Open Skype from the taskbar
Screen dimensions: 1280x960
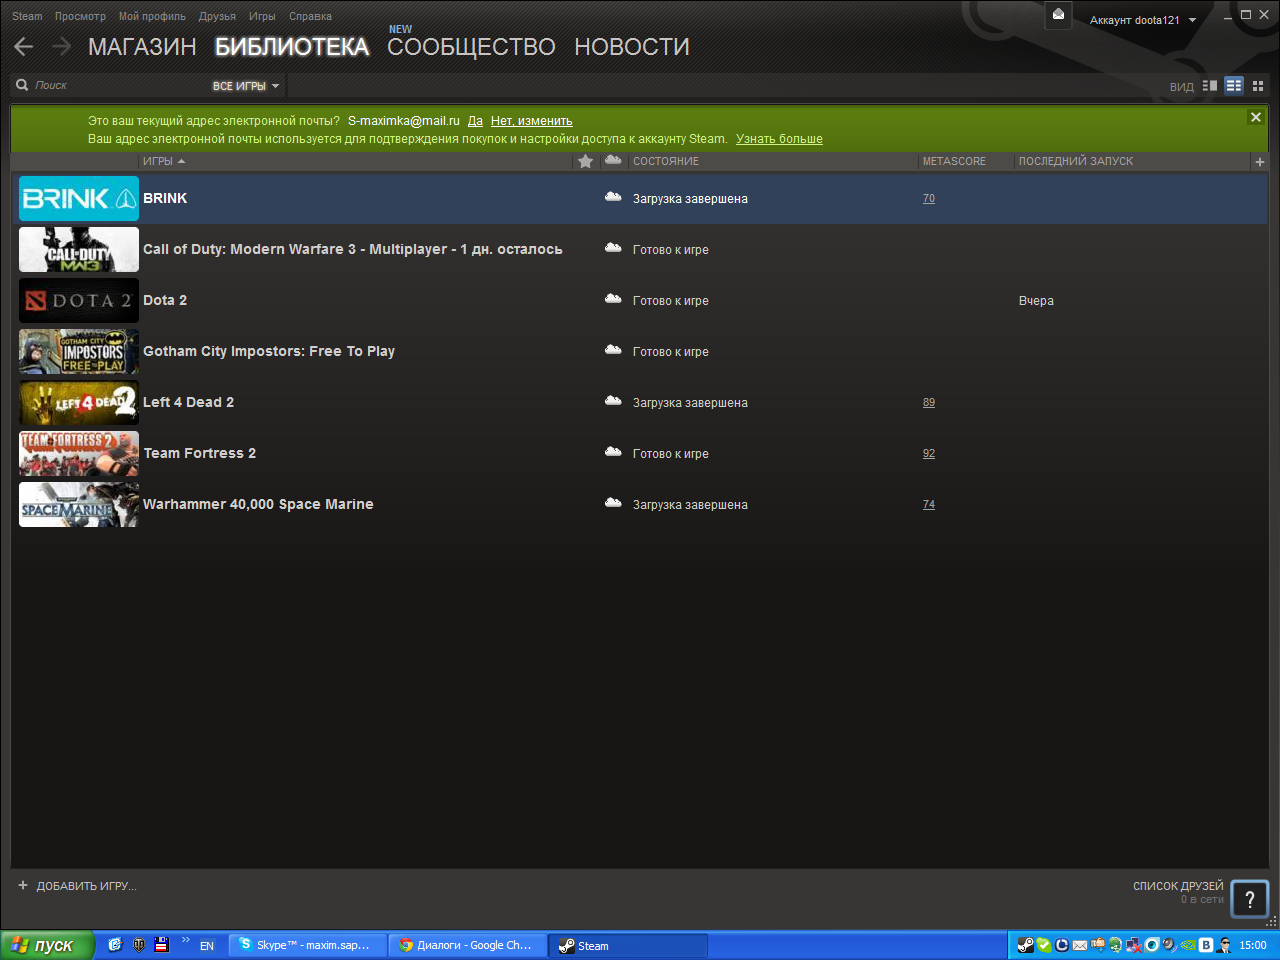307,945
